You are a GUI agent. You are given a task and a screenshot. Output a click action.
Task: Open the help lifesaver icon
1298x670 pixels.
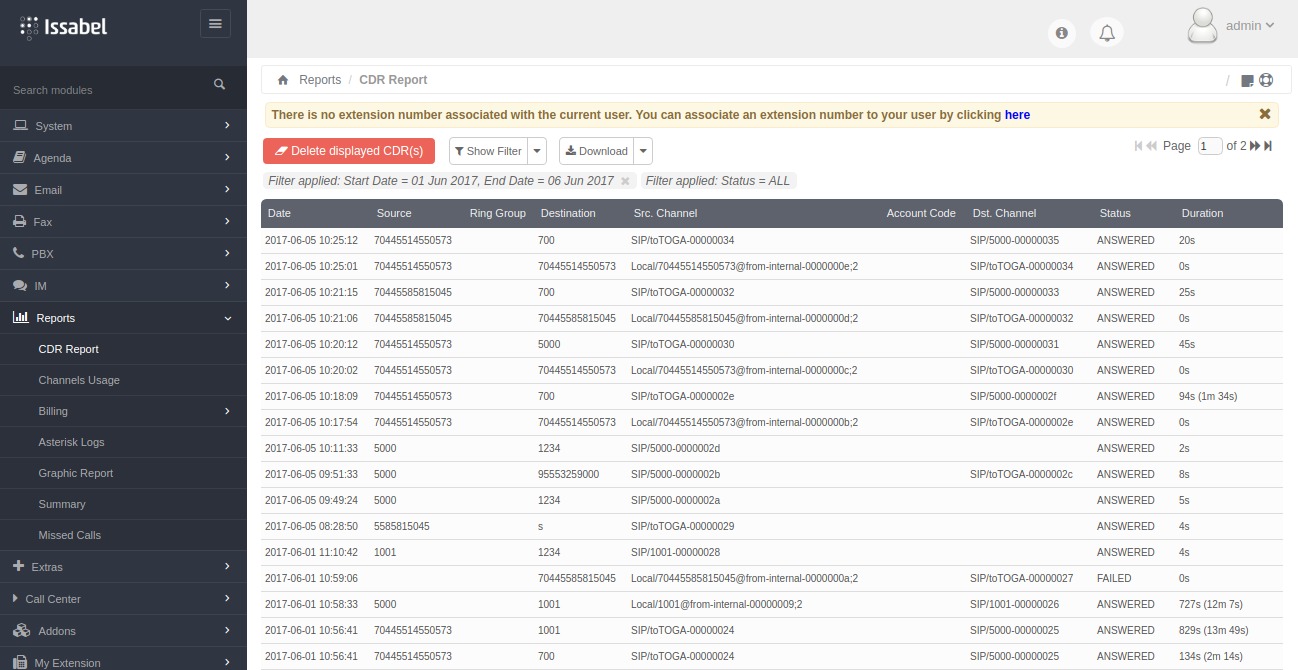(1265, 79)
